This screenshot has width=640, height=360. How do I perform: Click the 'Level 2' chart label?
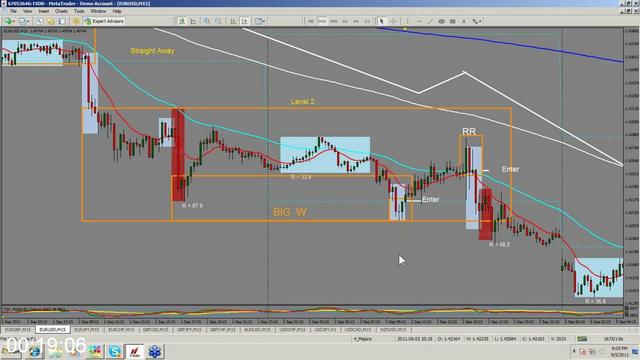coord(302,102)
